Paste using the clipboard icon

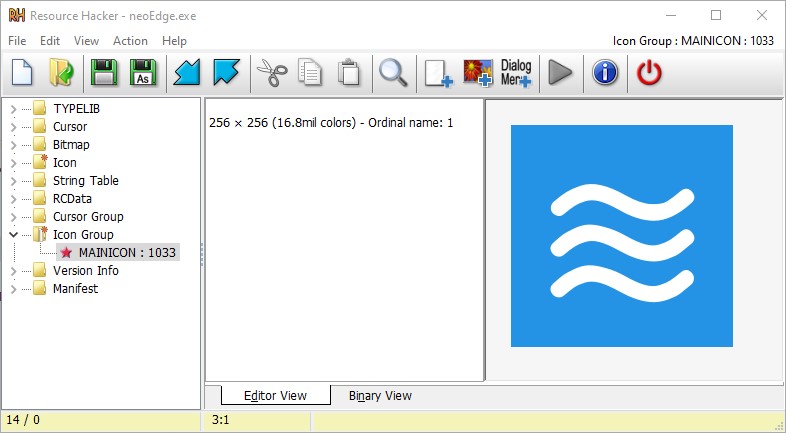349,72
